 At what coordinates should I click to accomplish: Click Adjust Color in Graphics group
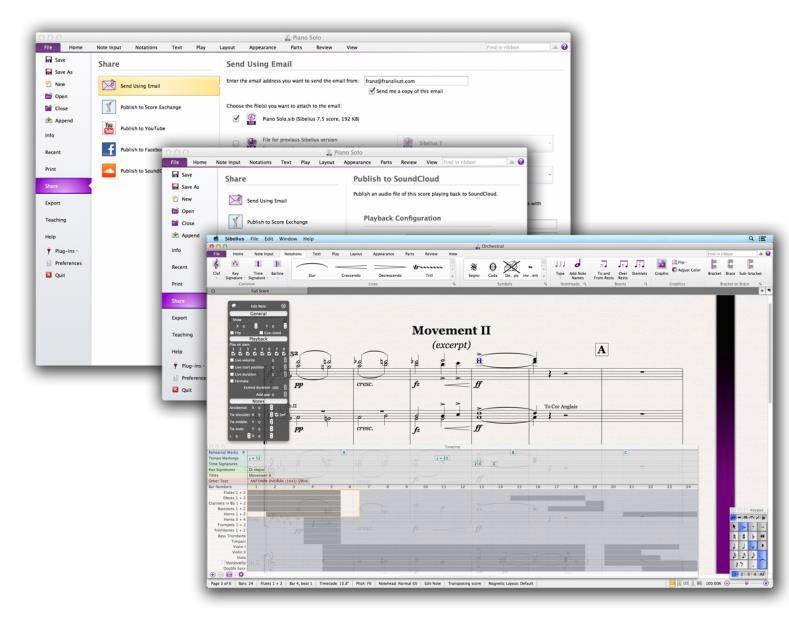[x=686, y=270]
